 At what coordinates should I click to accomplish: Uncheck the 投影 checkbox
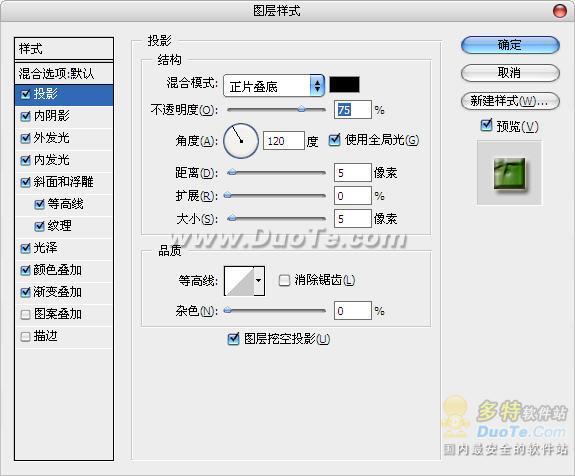(25, 94)
